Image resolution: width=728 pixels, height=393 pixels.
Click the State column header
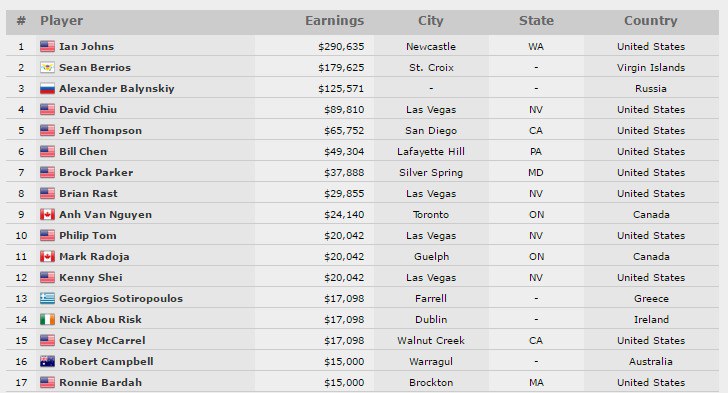(x=536, y=21)
